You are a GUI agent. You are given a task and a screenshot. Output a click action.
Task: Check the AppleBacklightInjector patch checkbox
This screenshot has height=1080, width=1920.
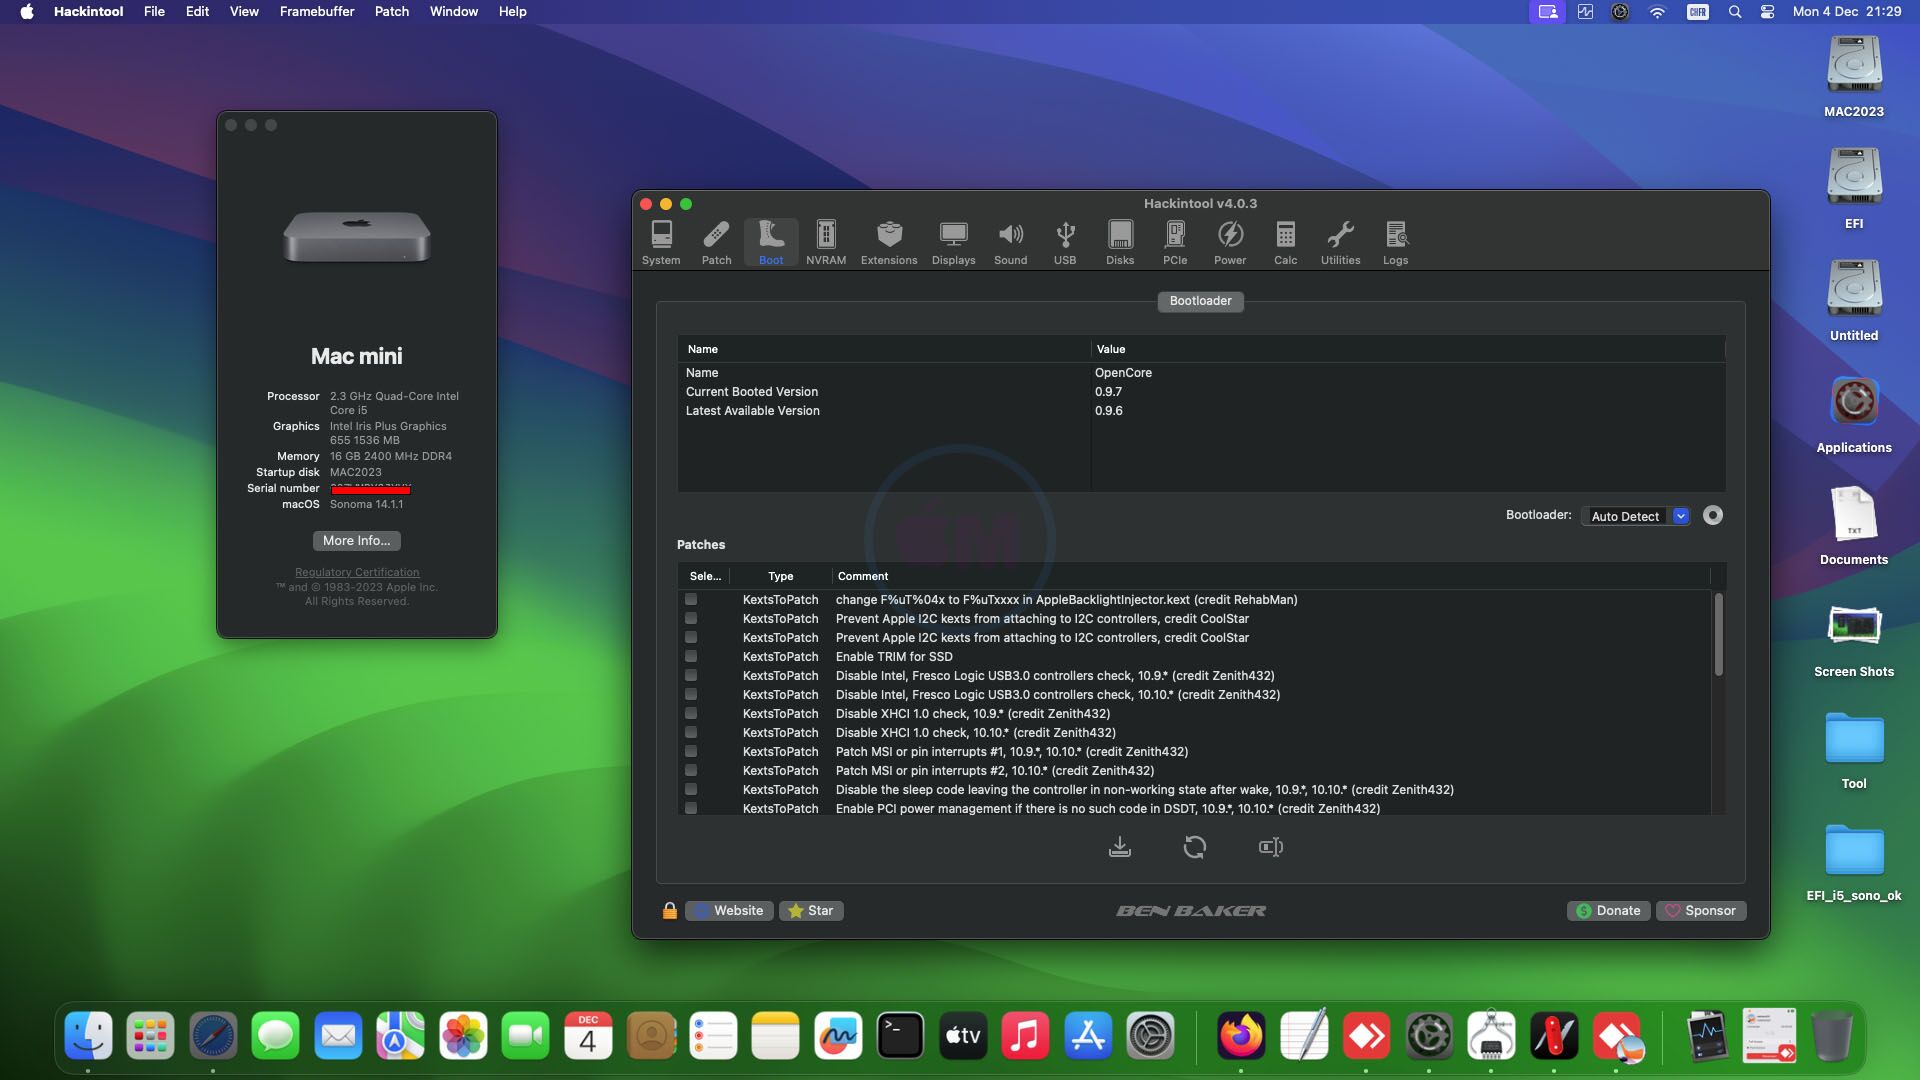click(x=691, y=600)
